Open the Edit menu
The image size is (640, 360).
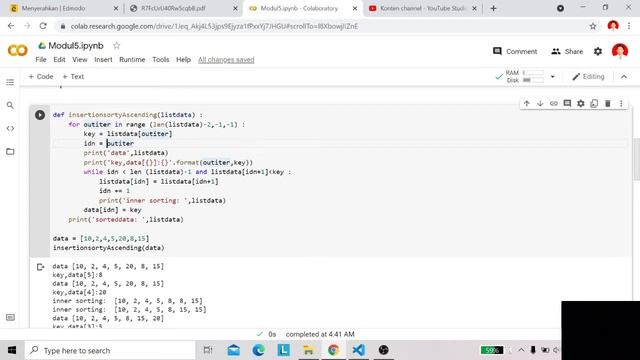tap(59, 60)
